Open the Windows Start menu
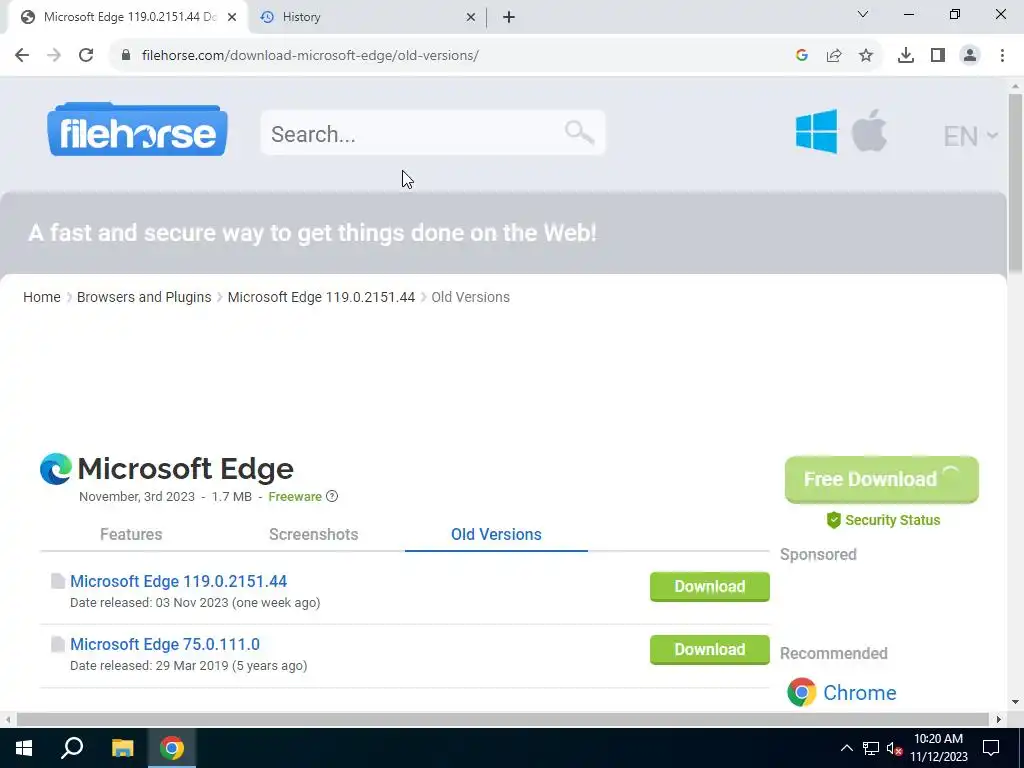This screenshot has height=768, width=1024. (24, 748)
